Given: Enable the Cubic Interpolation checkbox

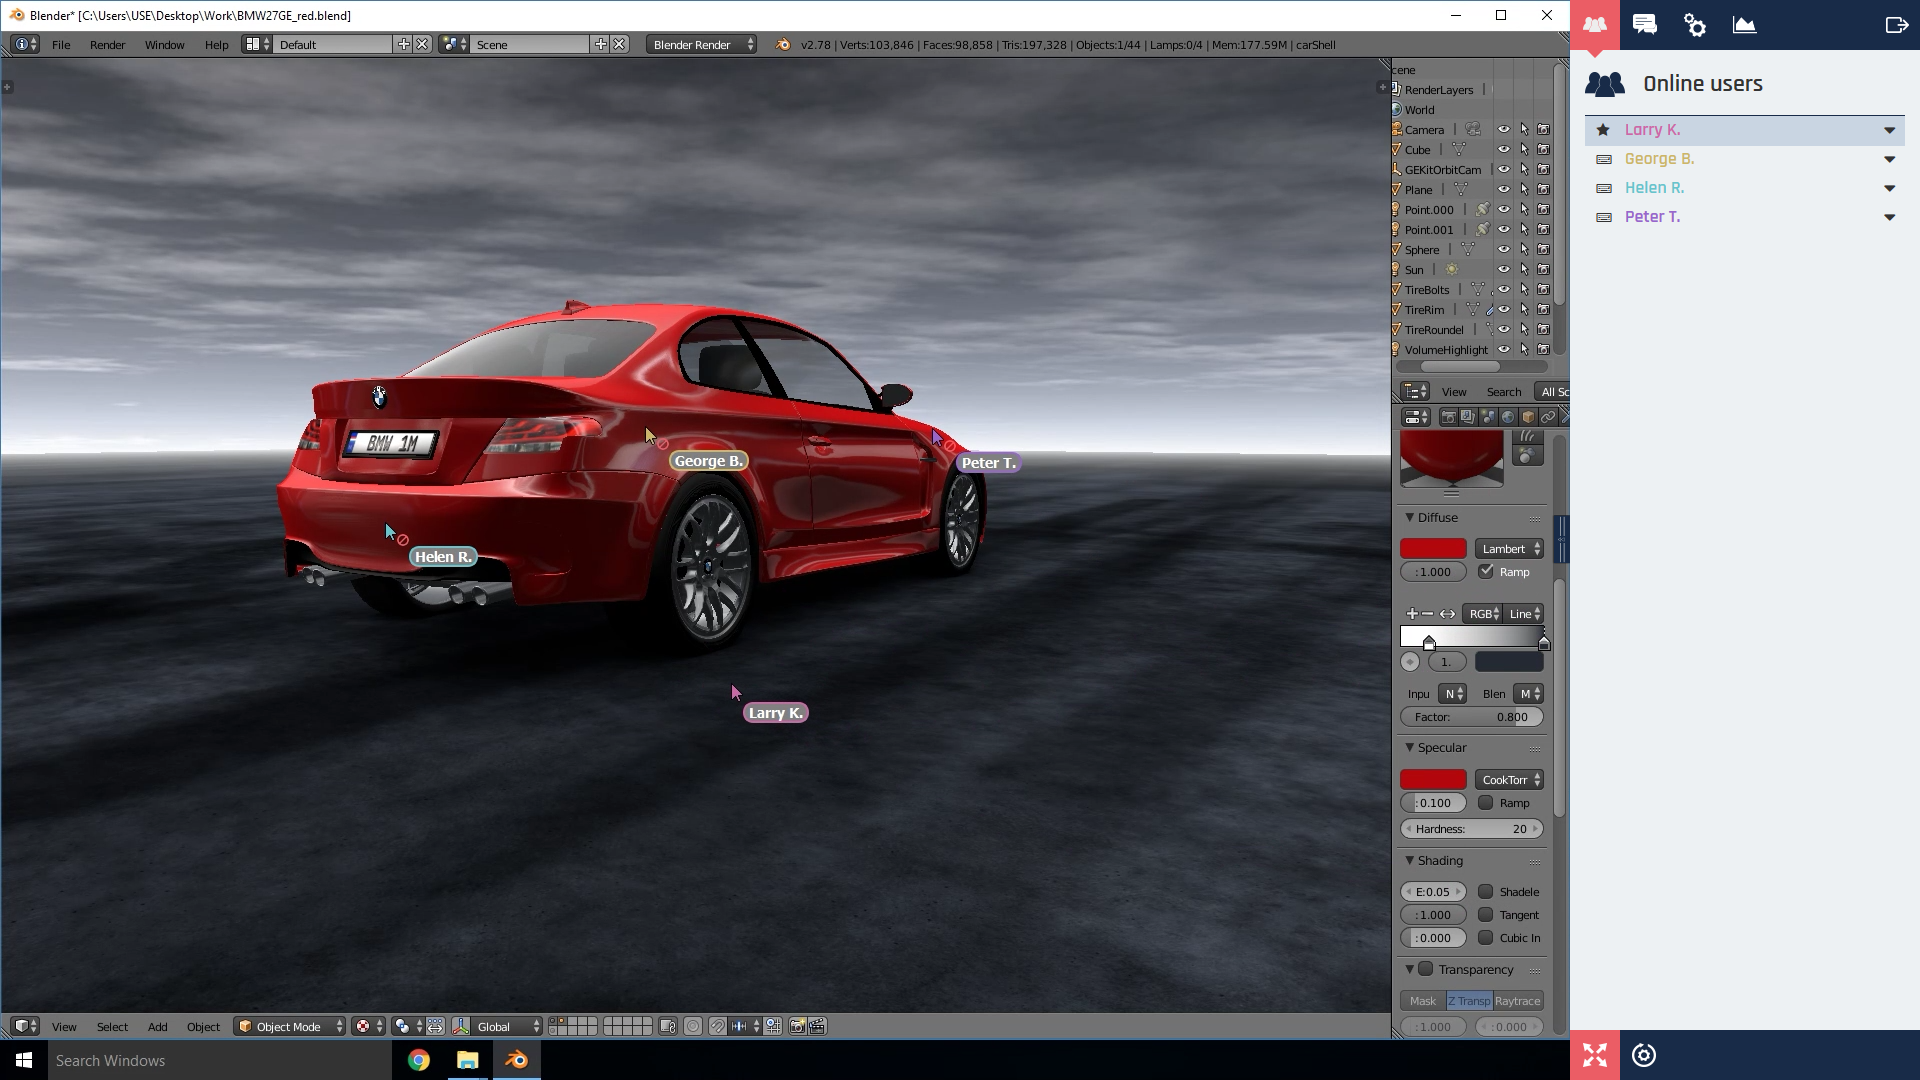Looking at the screenshot, I should (1486, 937).
